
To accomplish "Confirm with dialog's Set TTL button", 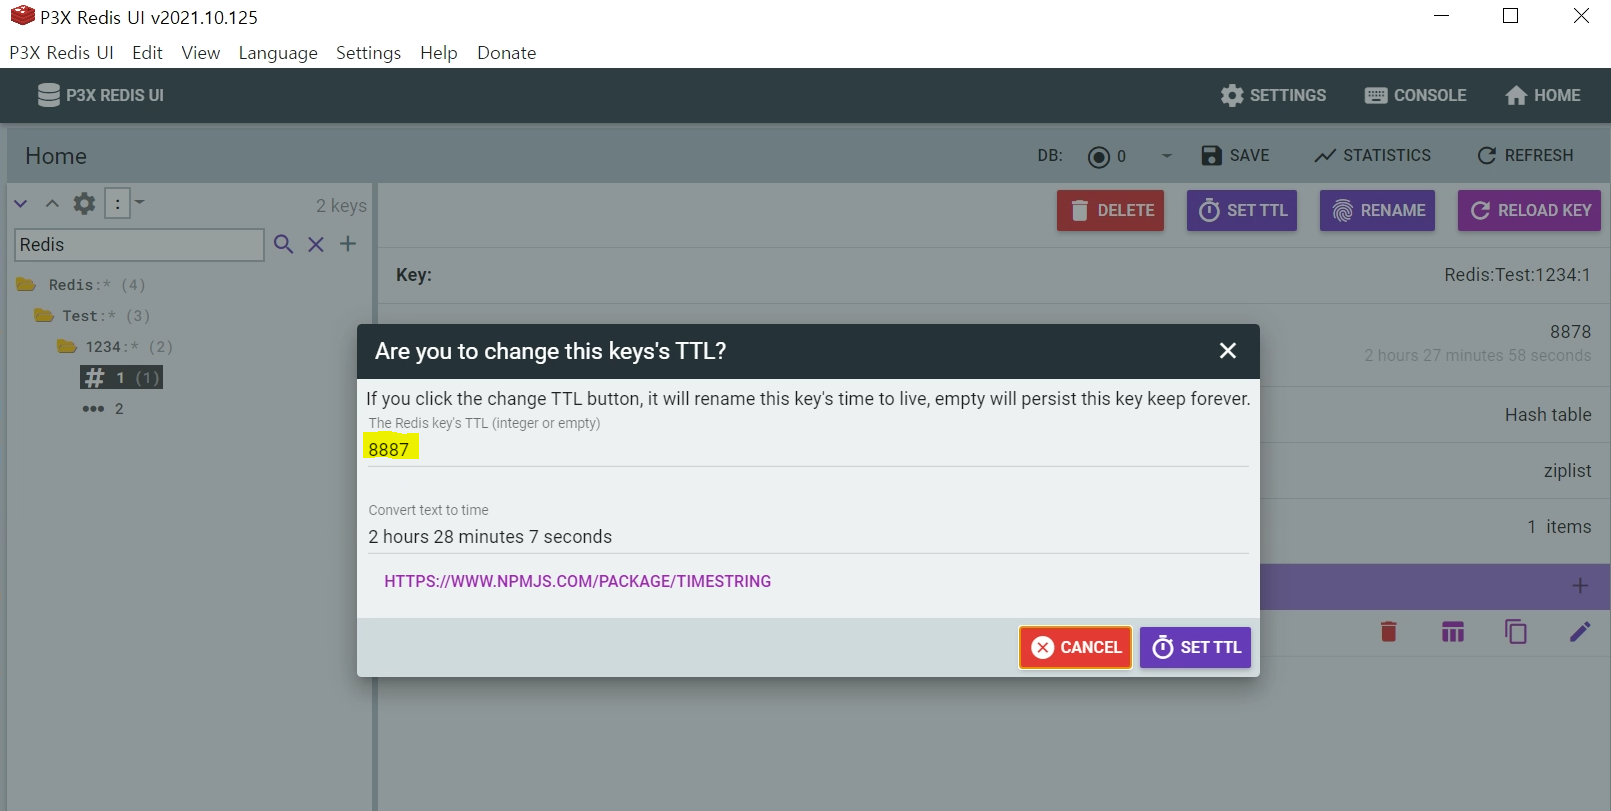I will (1196, 648).
